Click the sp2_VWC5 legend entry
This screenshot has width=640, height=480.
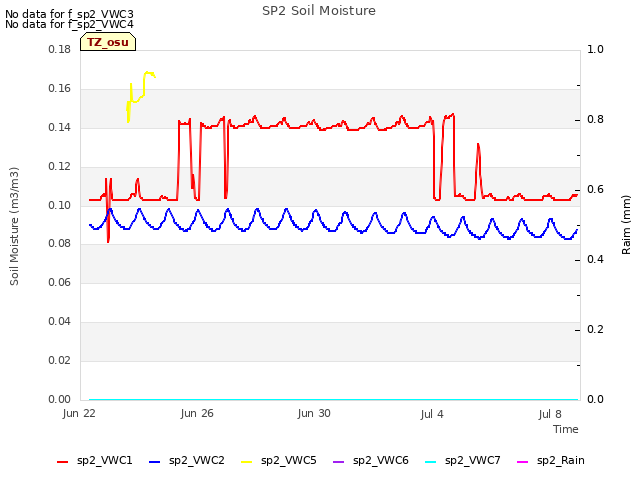[278, 460]
